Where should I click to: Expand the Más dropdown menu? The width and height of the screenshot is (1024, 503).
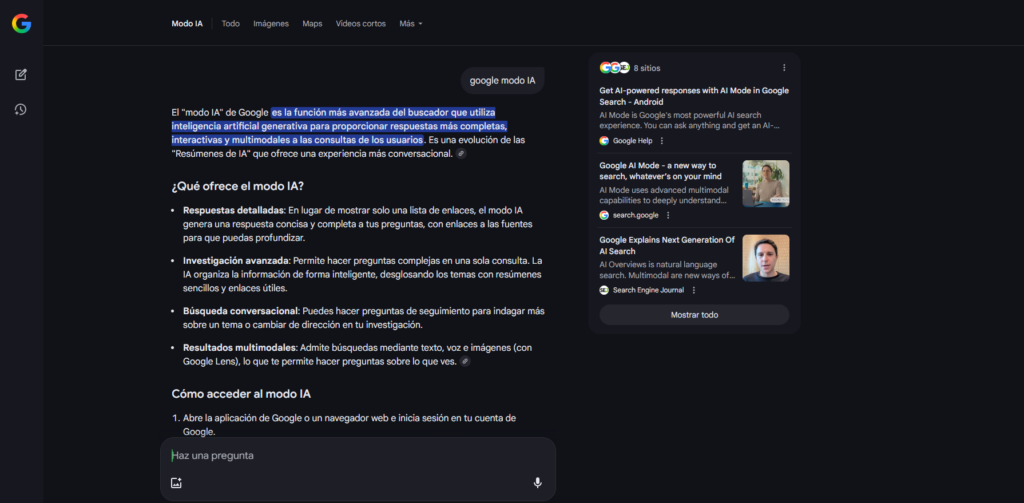pyautogui.click(x=410, y=23)
